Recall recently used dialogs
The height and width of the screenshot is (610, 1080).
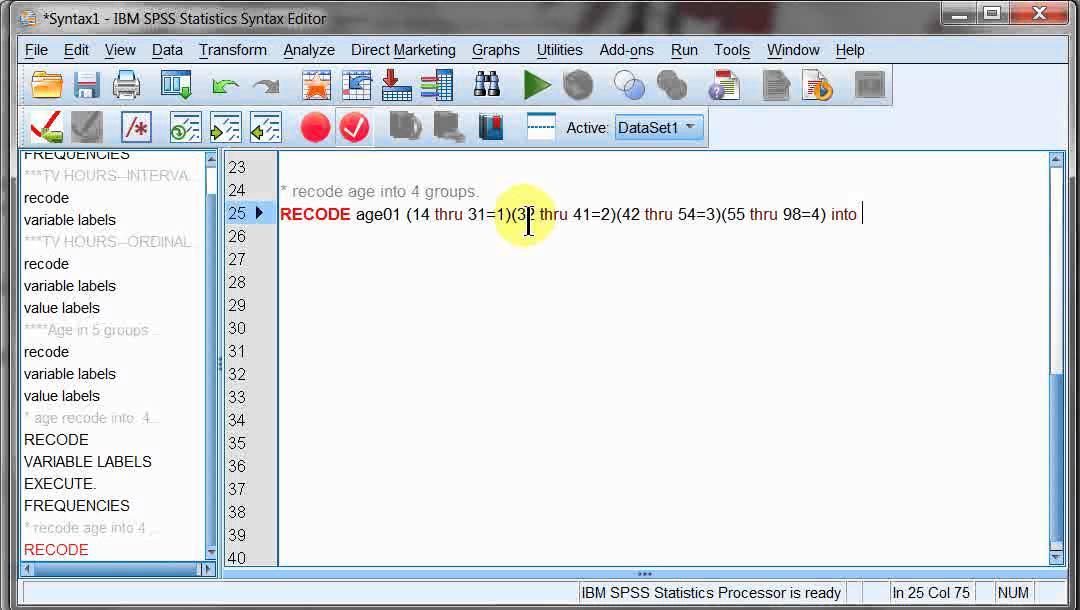click(176, 85)
